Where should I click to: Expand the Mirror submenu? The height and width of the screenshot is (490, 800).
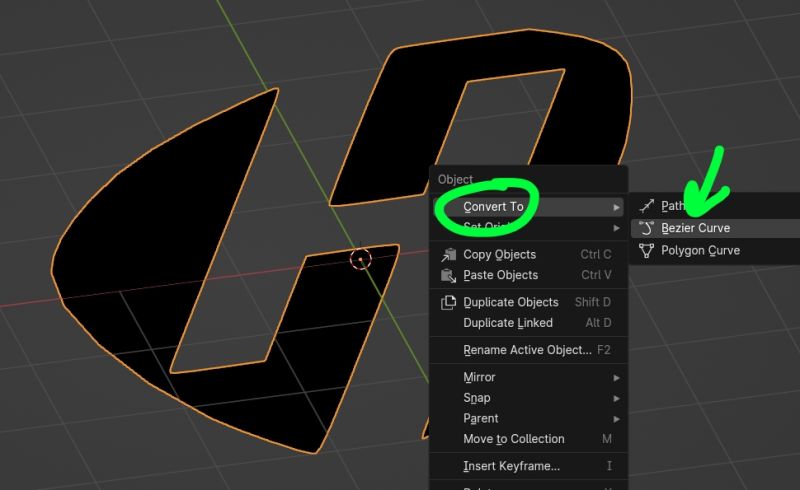(529, 377)
